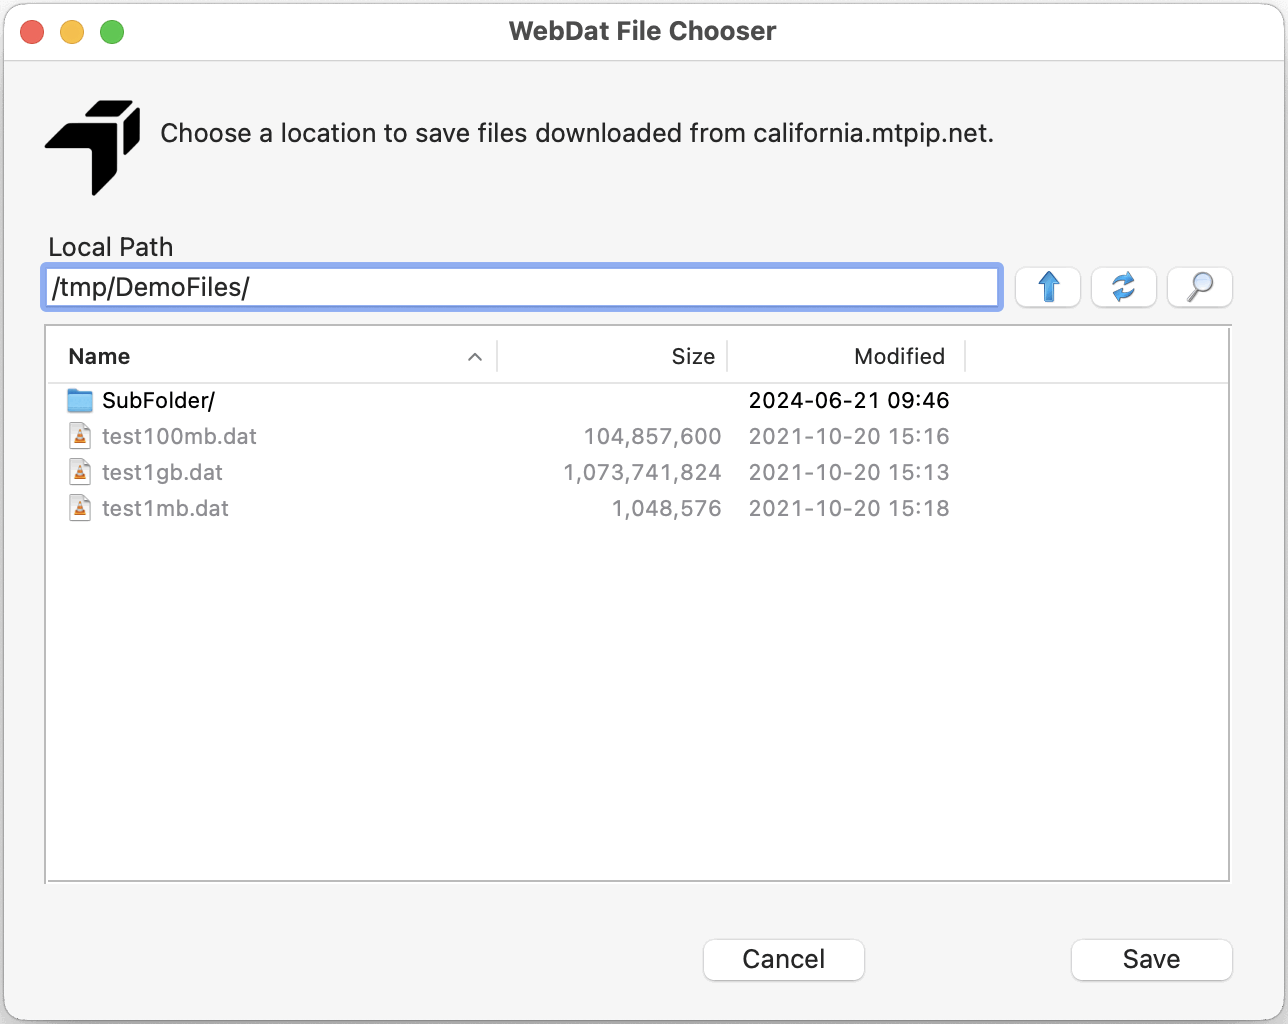Refresh the file listing
The height and width of the screenshot is (1024, 1288).
click(1124, 288)
